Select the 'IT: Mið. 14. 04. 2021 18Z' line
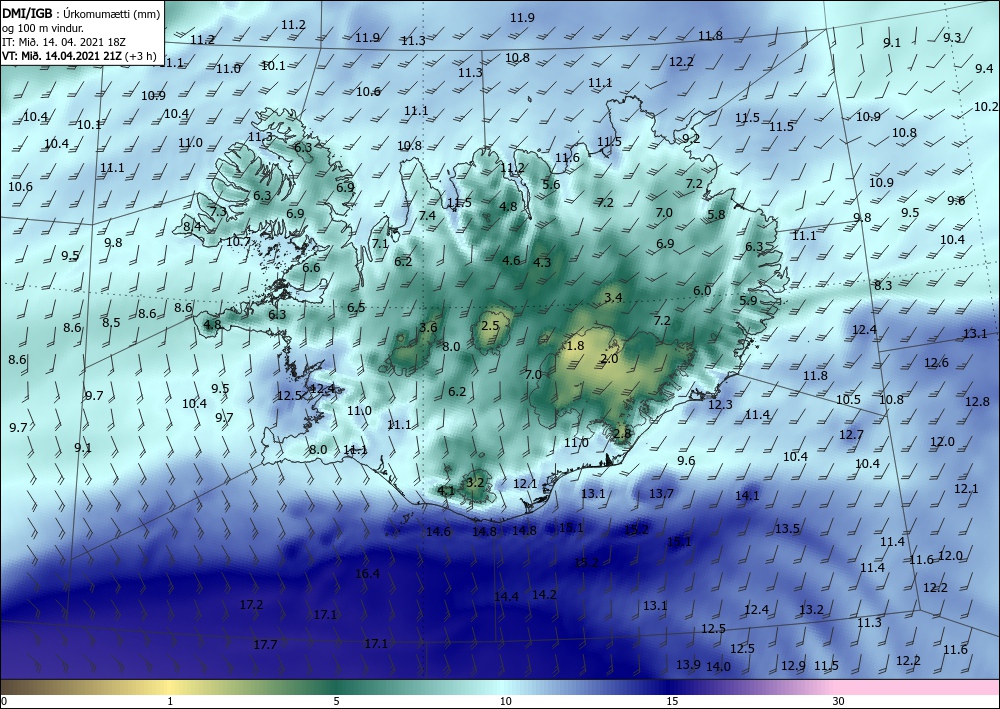The height and width of the screenshot is (709, 1000). [x=64, y=42]
